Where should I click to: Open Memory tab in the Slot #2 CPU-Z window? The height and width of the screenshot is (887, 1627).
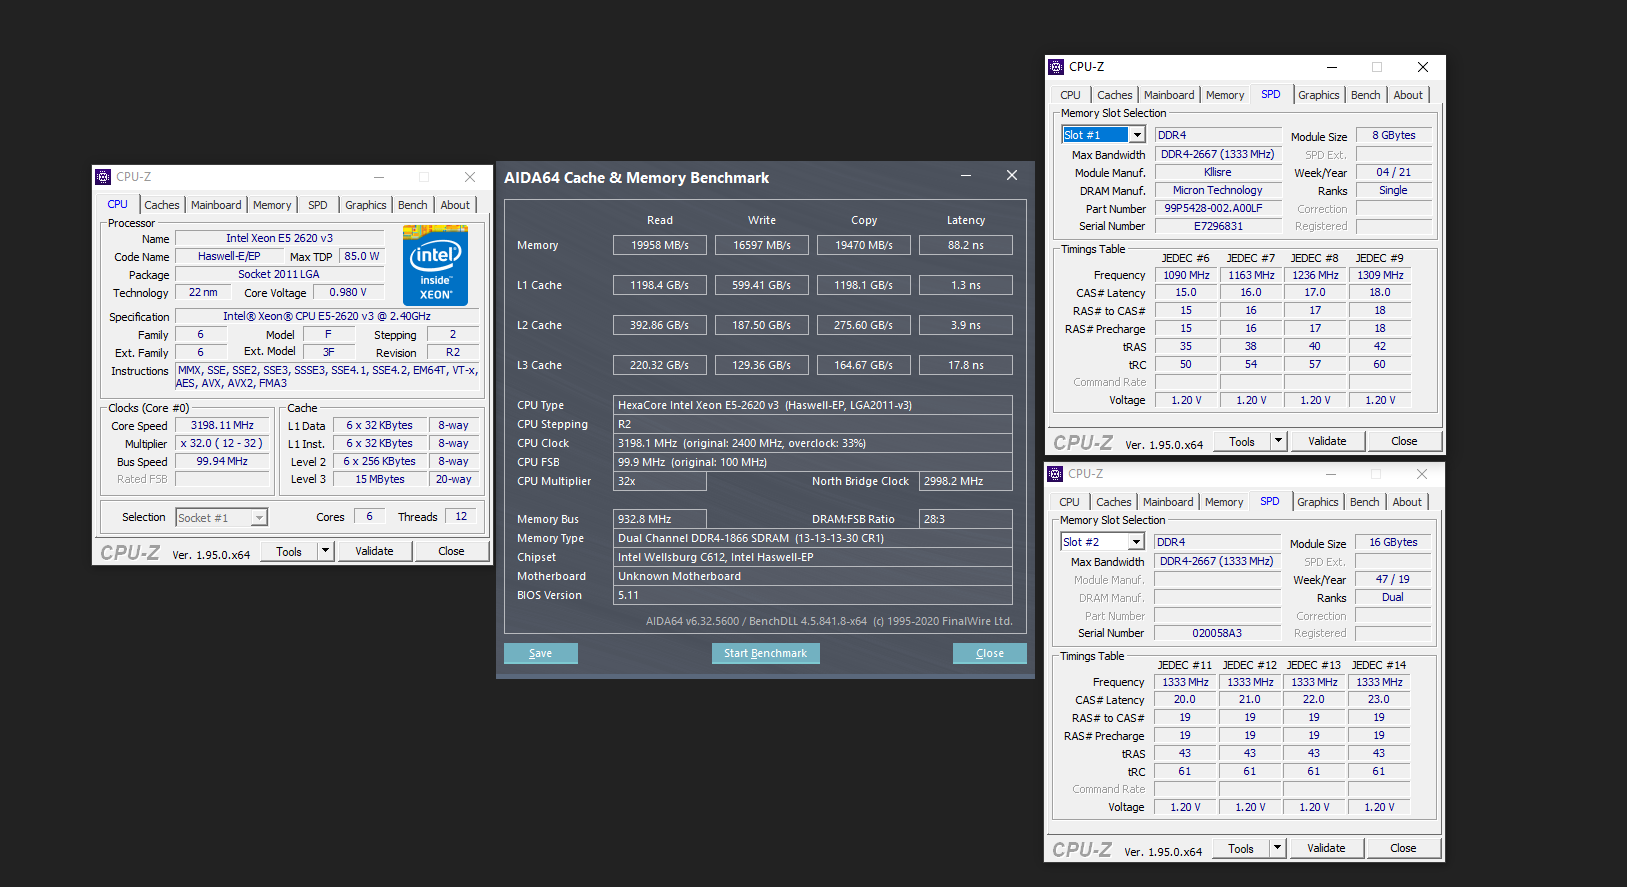click(x=1224, y=502)
